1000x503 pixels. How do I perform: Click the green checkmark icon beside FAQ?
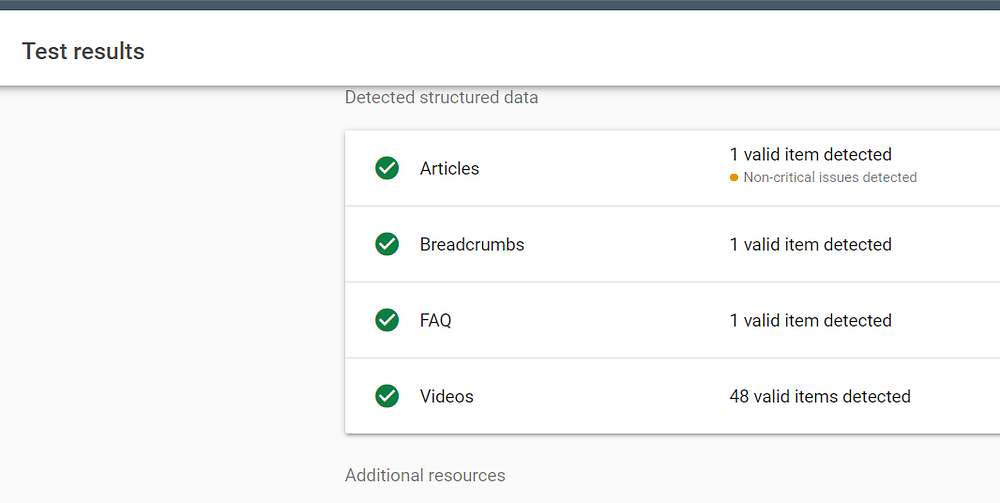pyautogui.click(x=387, y=320)
